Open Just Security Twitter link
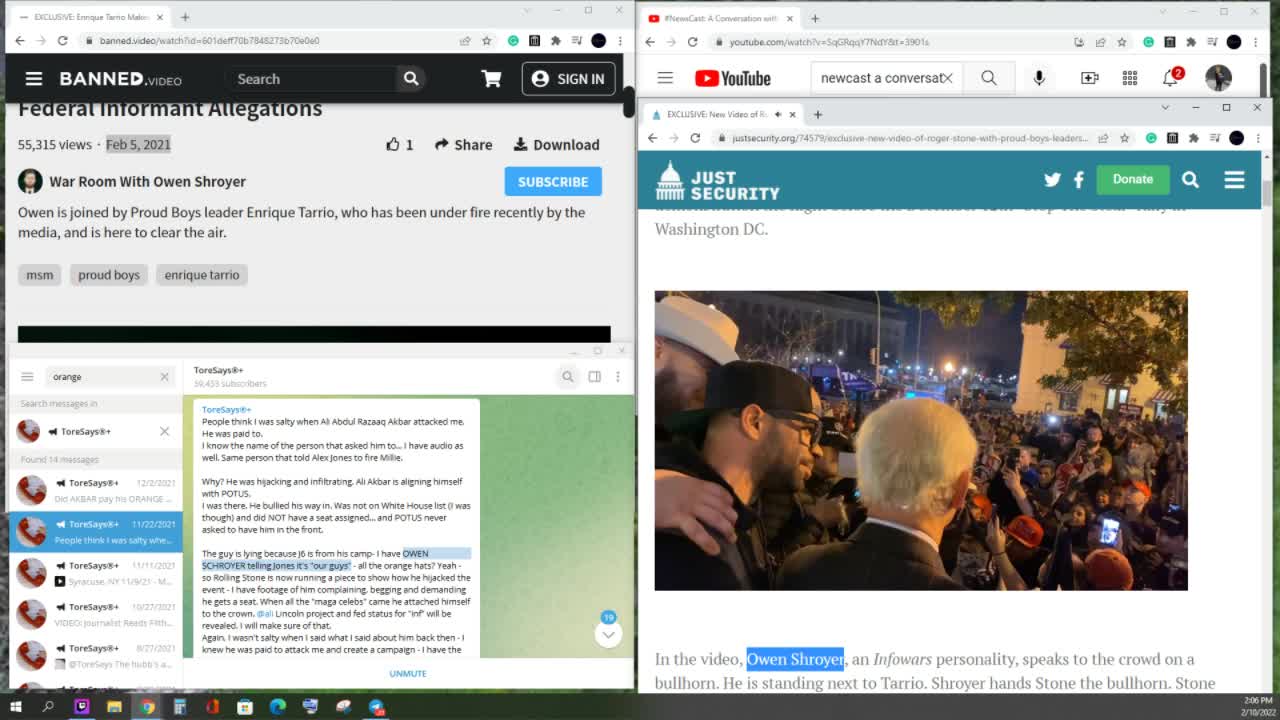1280x720 pixels. coord(1052,180)
